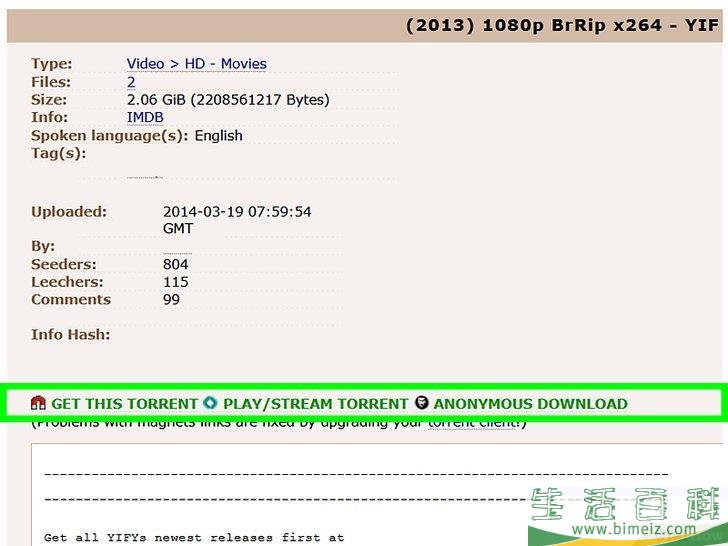Select the leechers count '115'
The width and height of the screenshot is (728, 546).
pyautogui.click(x=176, y=282)
